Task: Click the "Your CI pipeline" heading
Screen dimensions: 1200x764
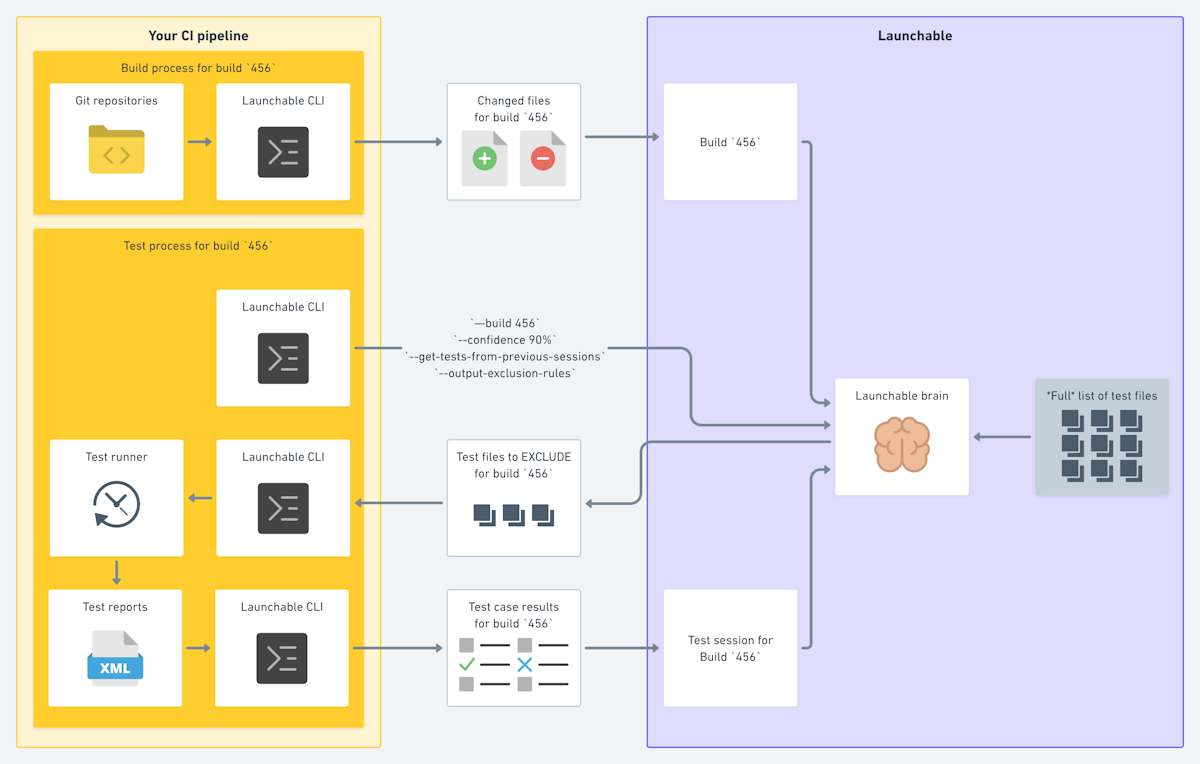Action: 198,35
